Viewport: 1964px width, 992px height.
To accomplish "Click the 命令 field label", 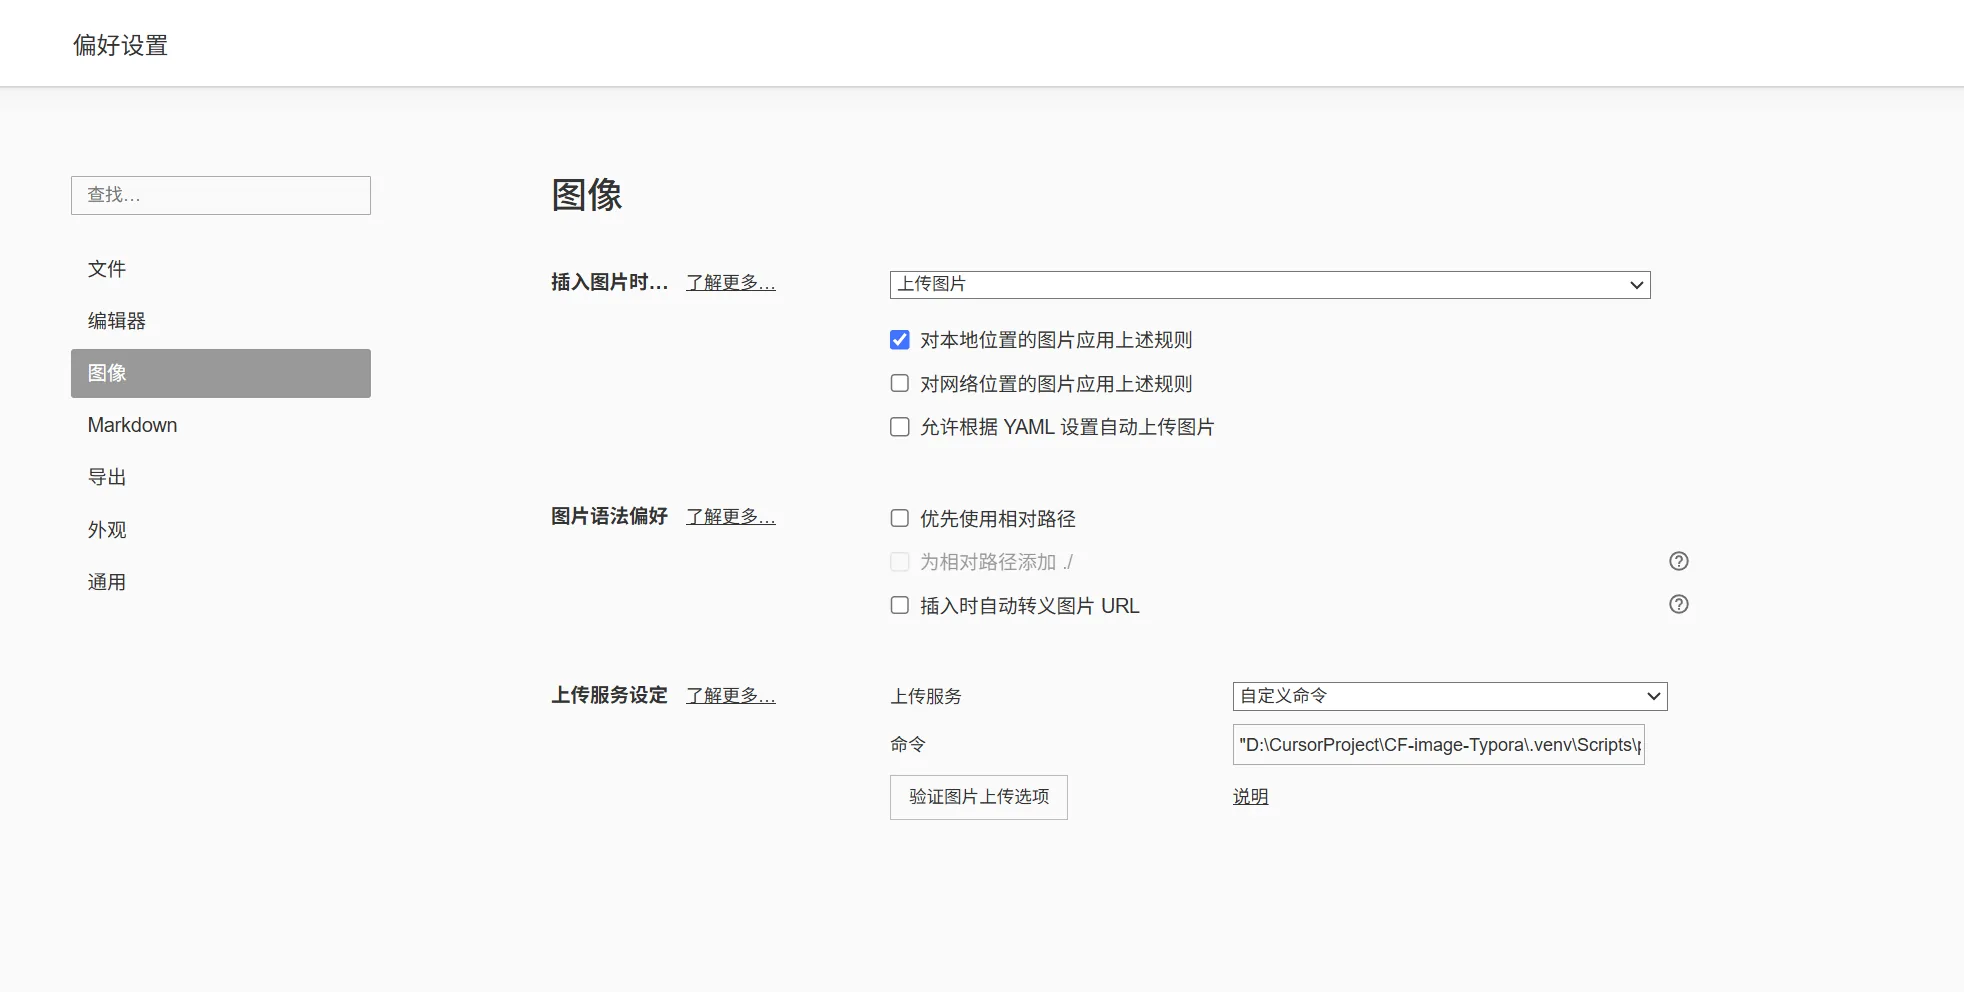I will [908, 744].
